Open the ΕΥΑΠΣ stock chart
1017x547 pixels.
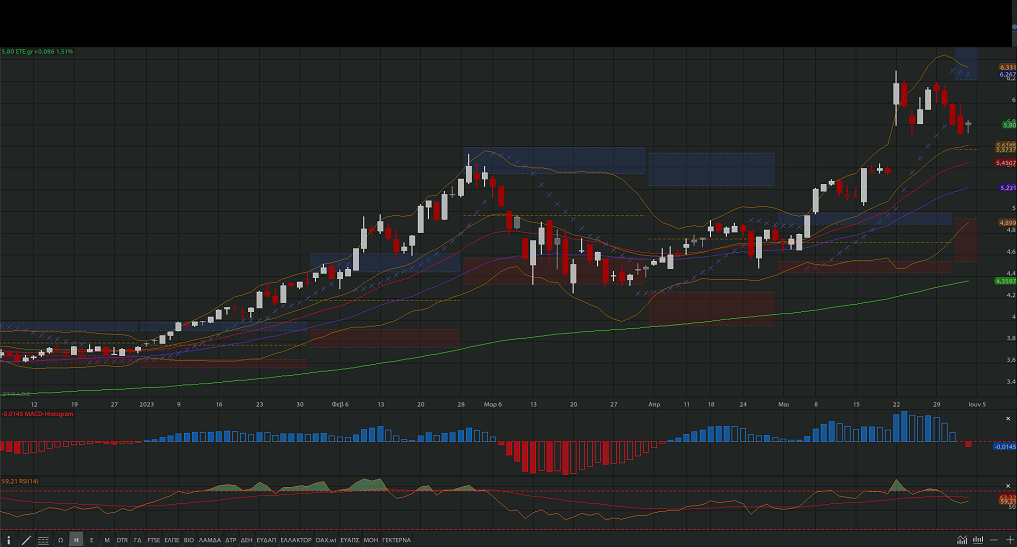pos(350,540)
